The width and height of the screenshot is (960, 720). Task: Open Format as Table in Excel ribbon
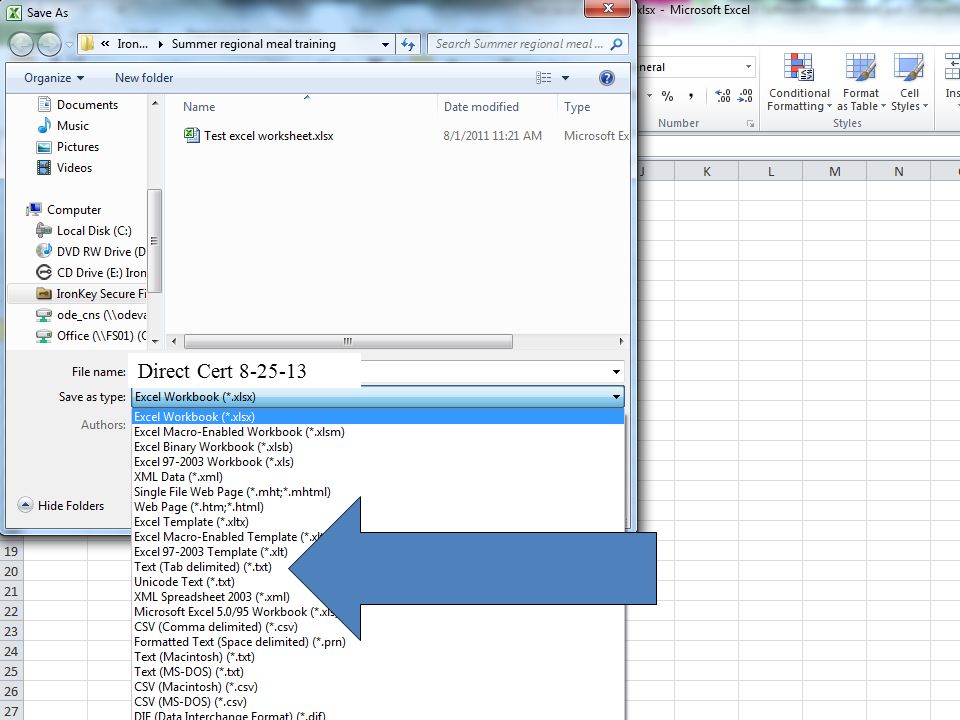[x=861, y=83]
